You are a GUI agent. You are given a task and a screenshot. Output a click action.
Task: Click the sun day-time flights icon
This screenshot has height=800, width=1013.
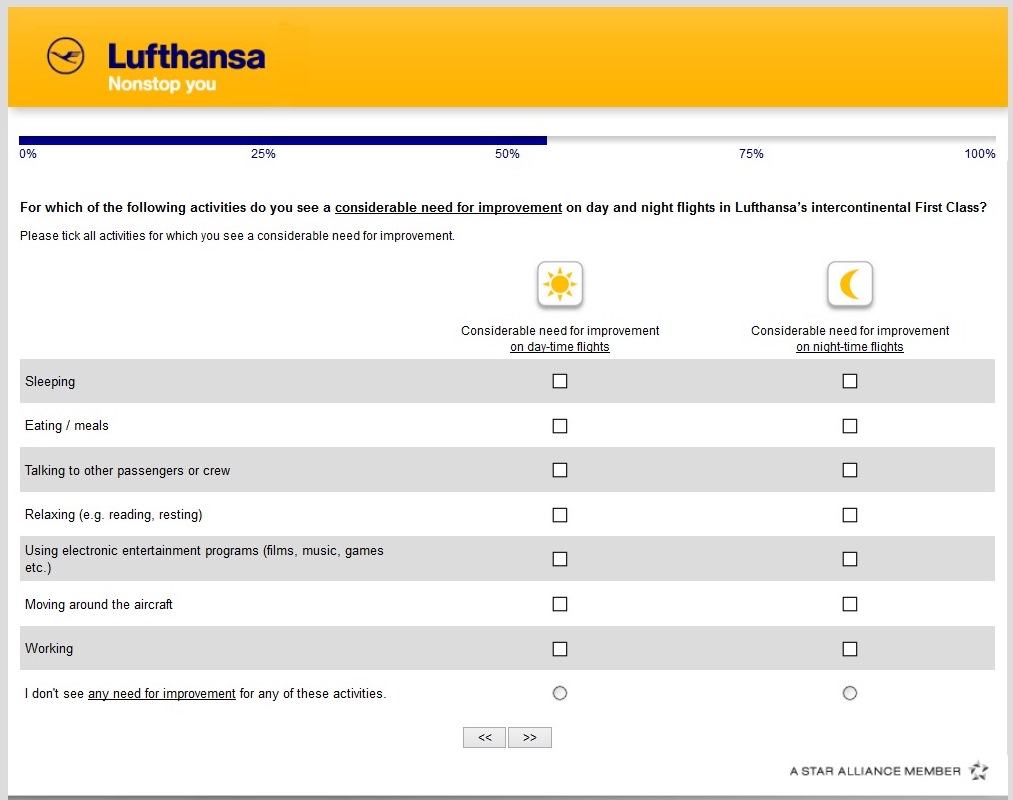point(560,285)
